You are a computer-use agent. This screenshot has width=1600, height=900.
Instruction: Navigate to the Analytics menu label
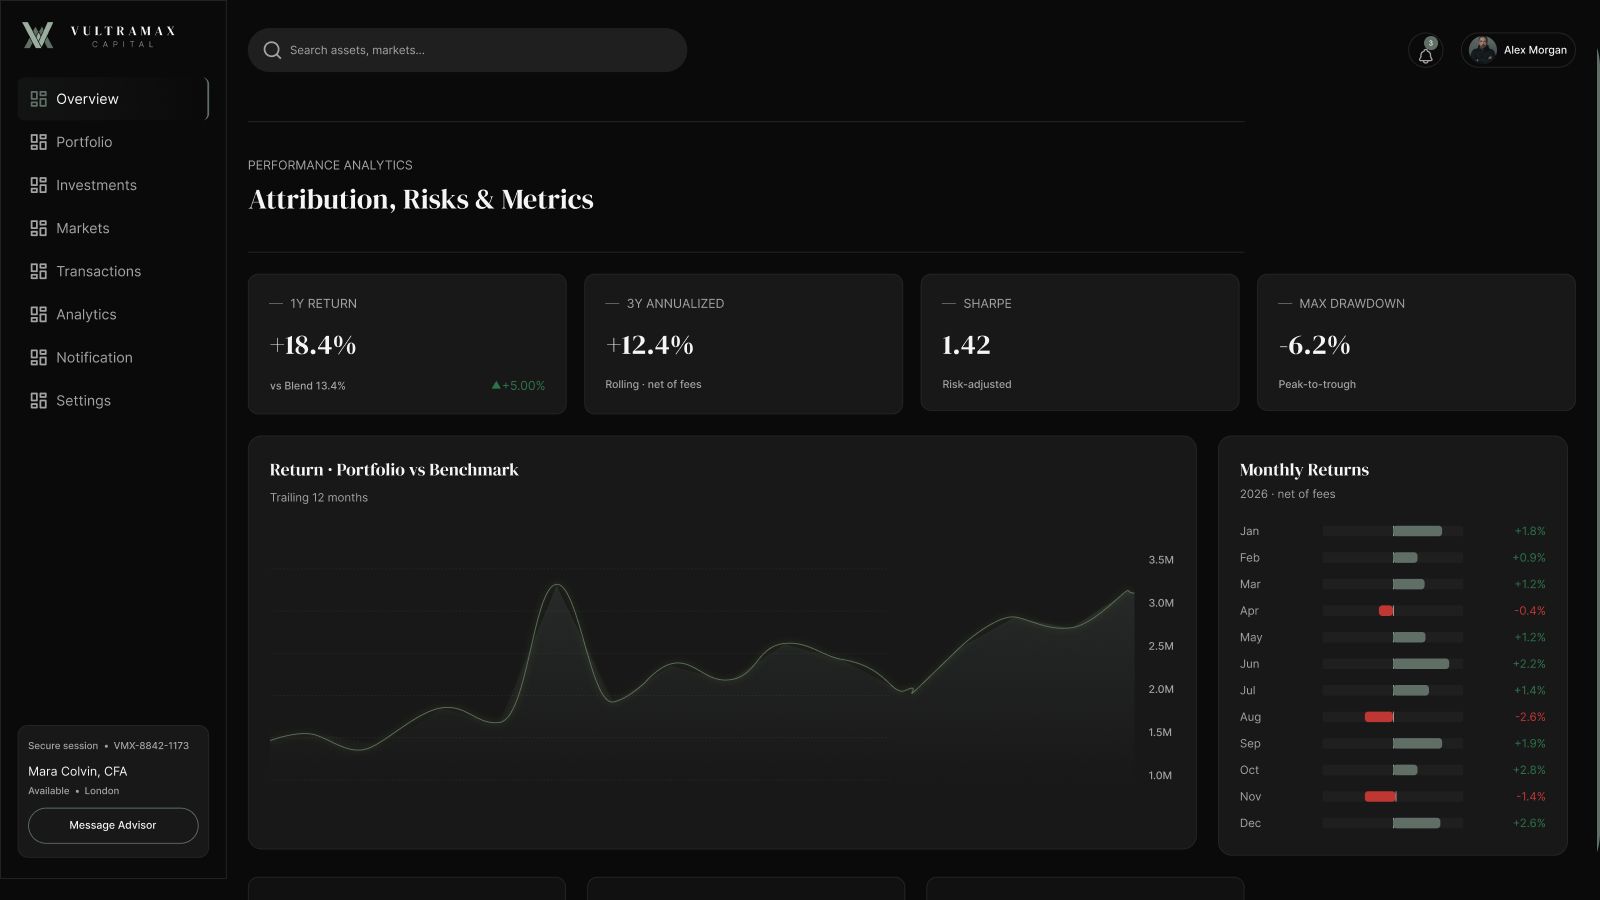click(86, 314)
